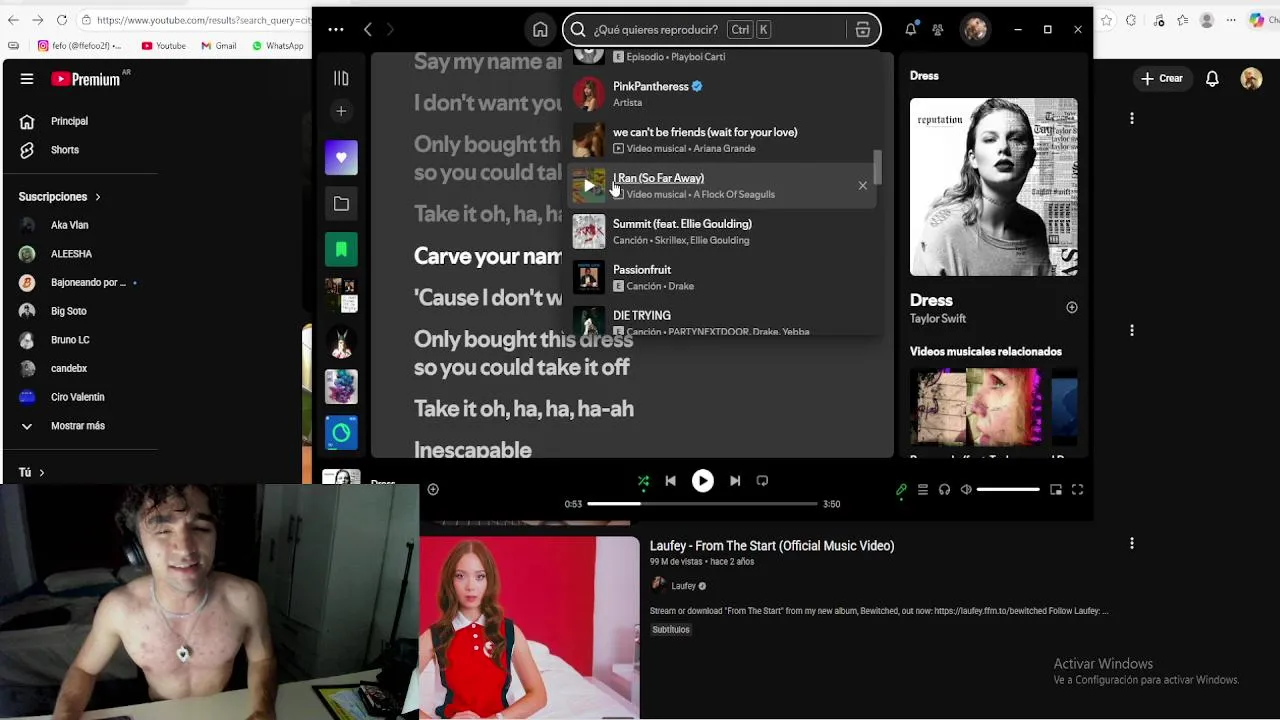Select we can't be friends search result
Viewport: 1280px width, 720px height.
click(724, 140)
